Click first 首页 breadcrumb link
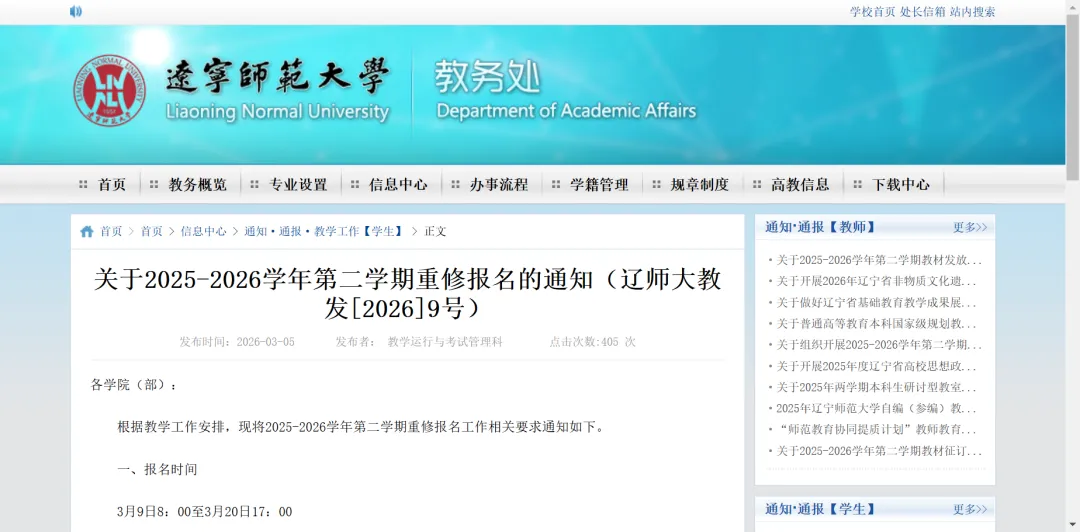Viewport: 1080px width, 532px height. (111, 232)
